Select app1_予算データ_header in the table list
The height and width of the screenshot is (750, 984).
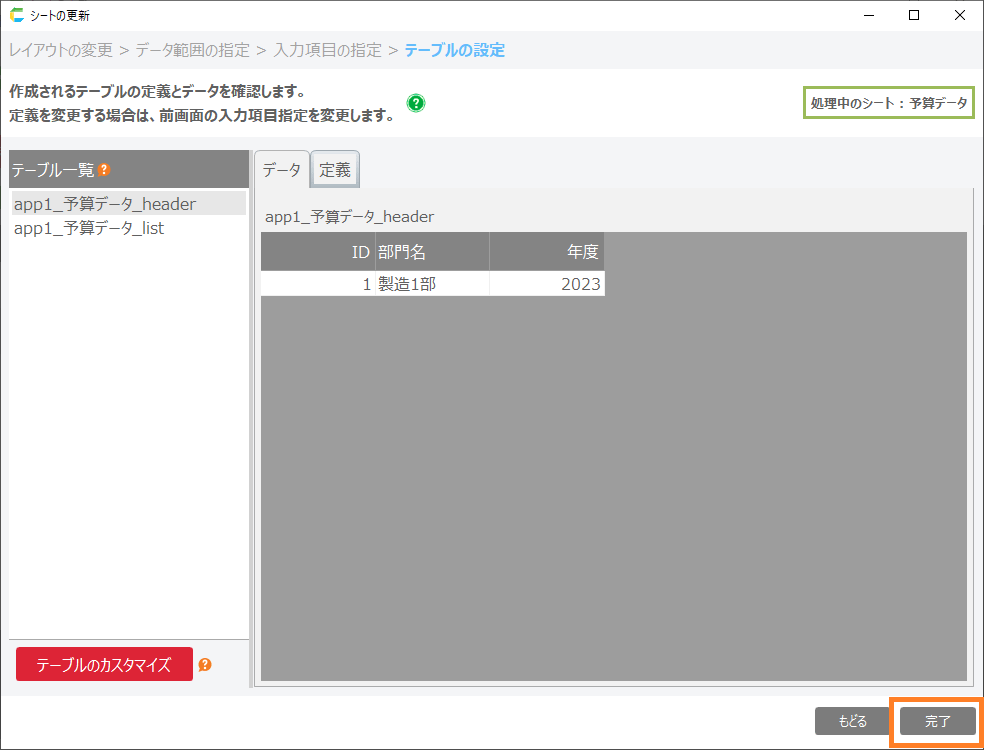tap(105, 204)
